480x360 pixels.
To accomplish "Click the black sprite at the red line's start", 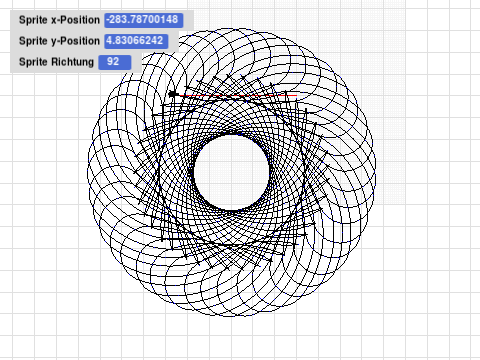I will tap(173, 94).
